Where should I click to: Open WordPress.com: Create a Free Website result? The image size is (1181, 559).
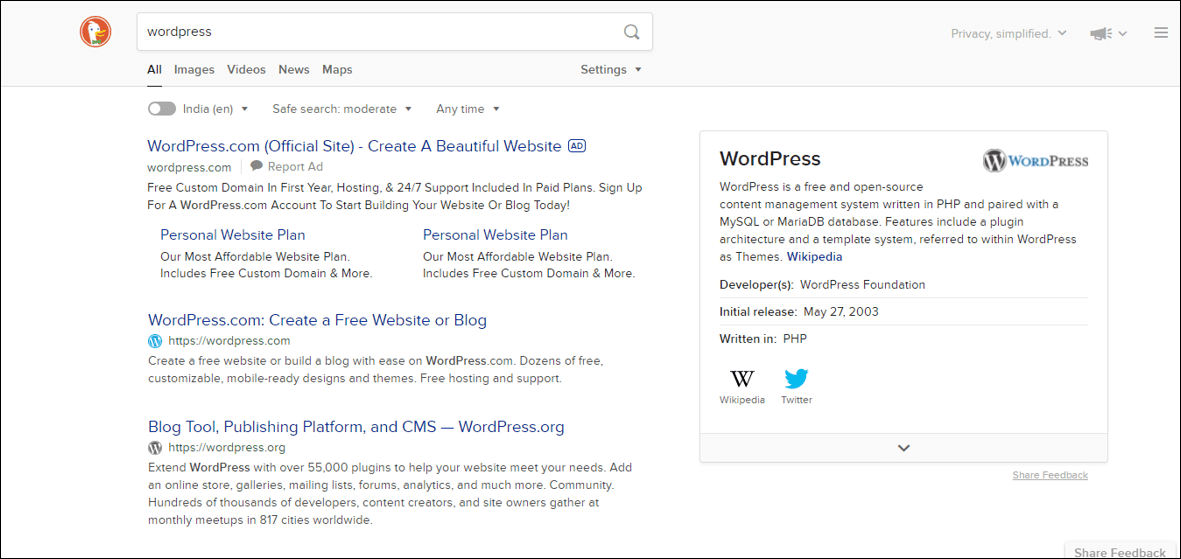point(317,320)
